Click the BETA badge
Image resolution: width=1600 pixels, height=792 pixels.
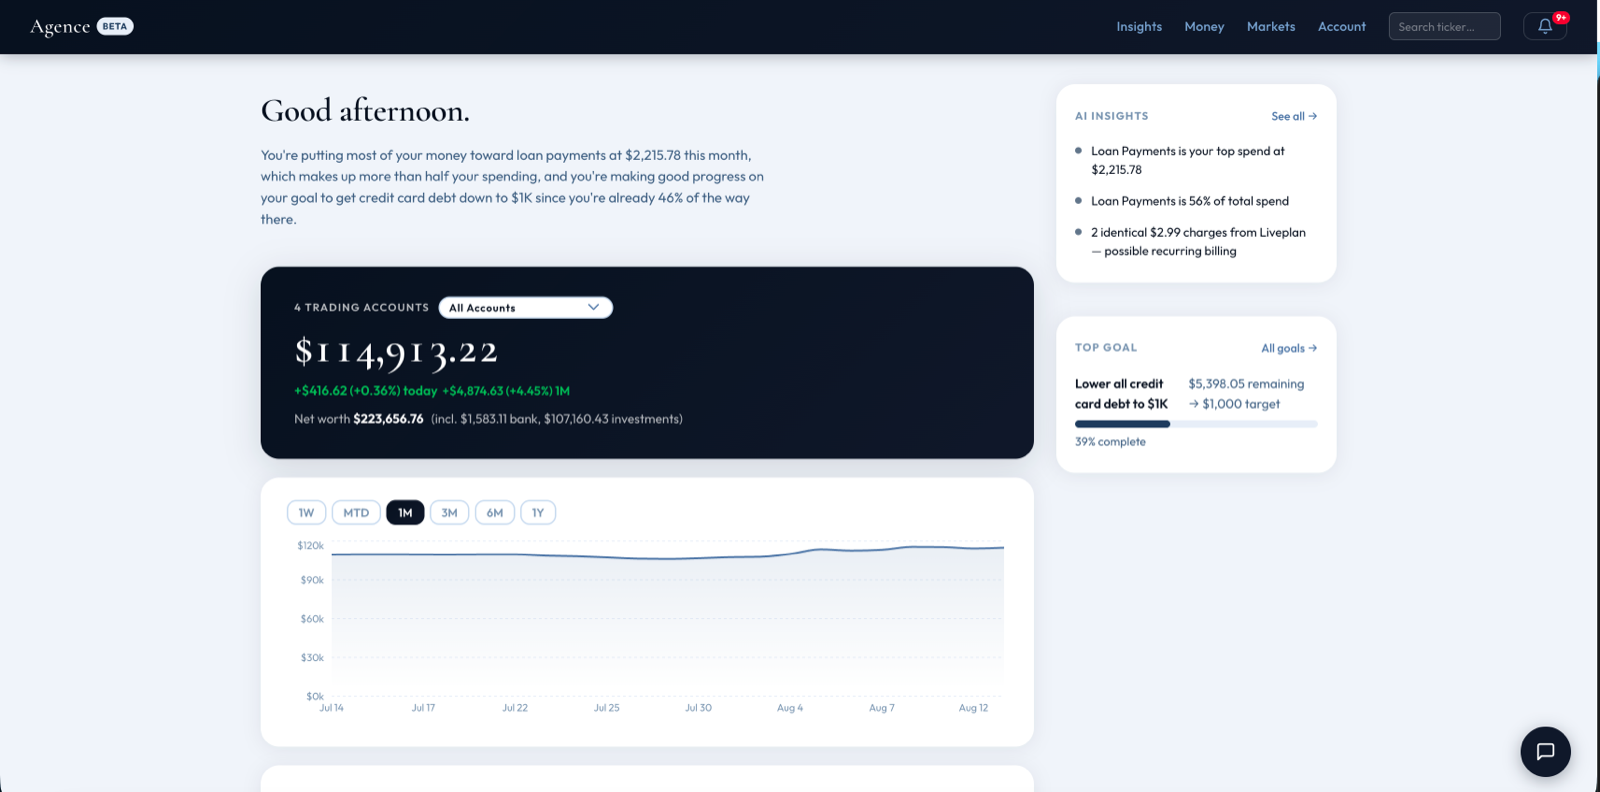point(115,26)
